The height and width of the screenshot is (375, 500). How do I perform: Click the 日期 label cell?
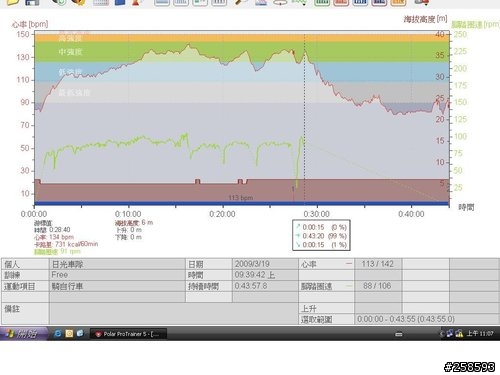click(x=209, y=264)
